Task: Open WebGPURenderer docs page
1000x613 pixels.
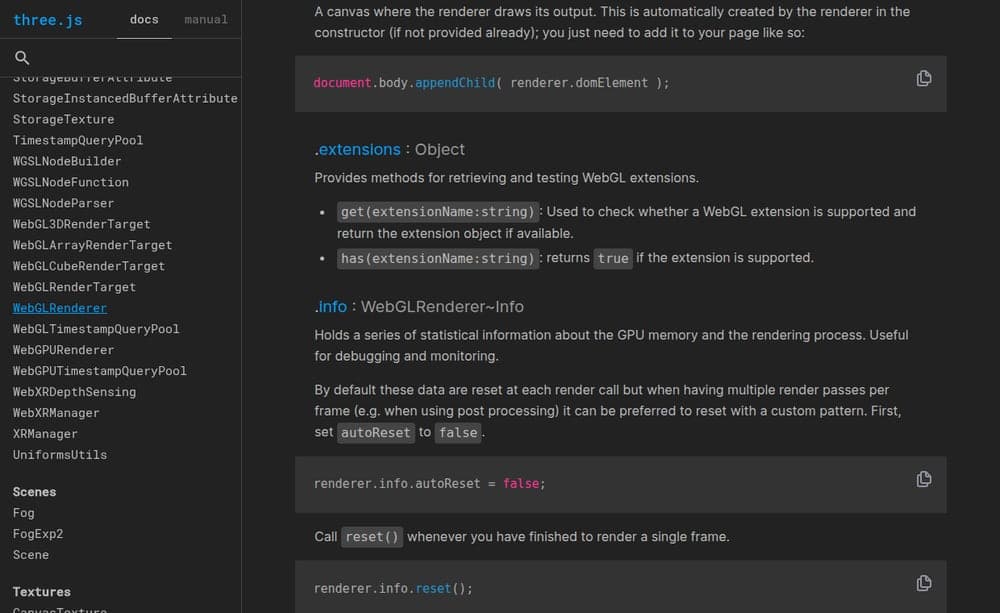Action: [63, 350]
